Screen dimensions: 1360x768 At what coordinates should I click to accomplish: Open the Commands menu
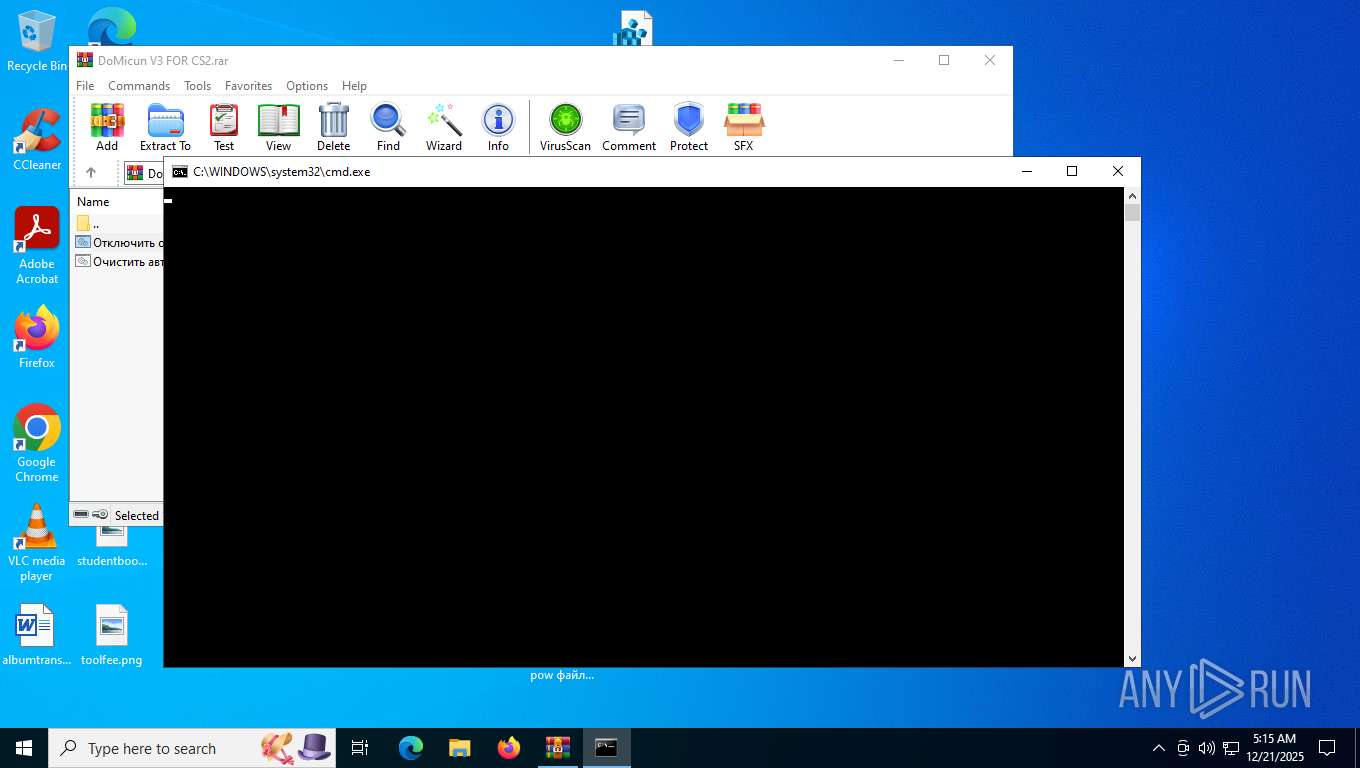click(139, 86)
